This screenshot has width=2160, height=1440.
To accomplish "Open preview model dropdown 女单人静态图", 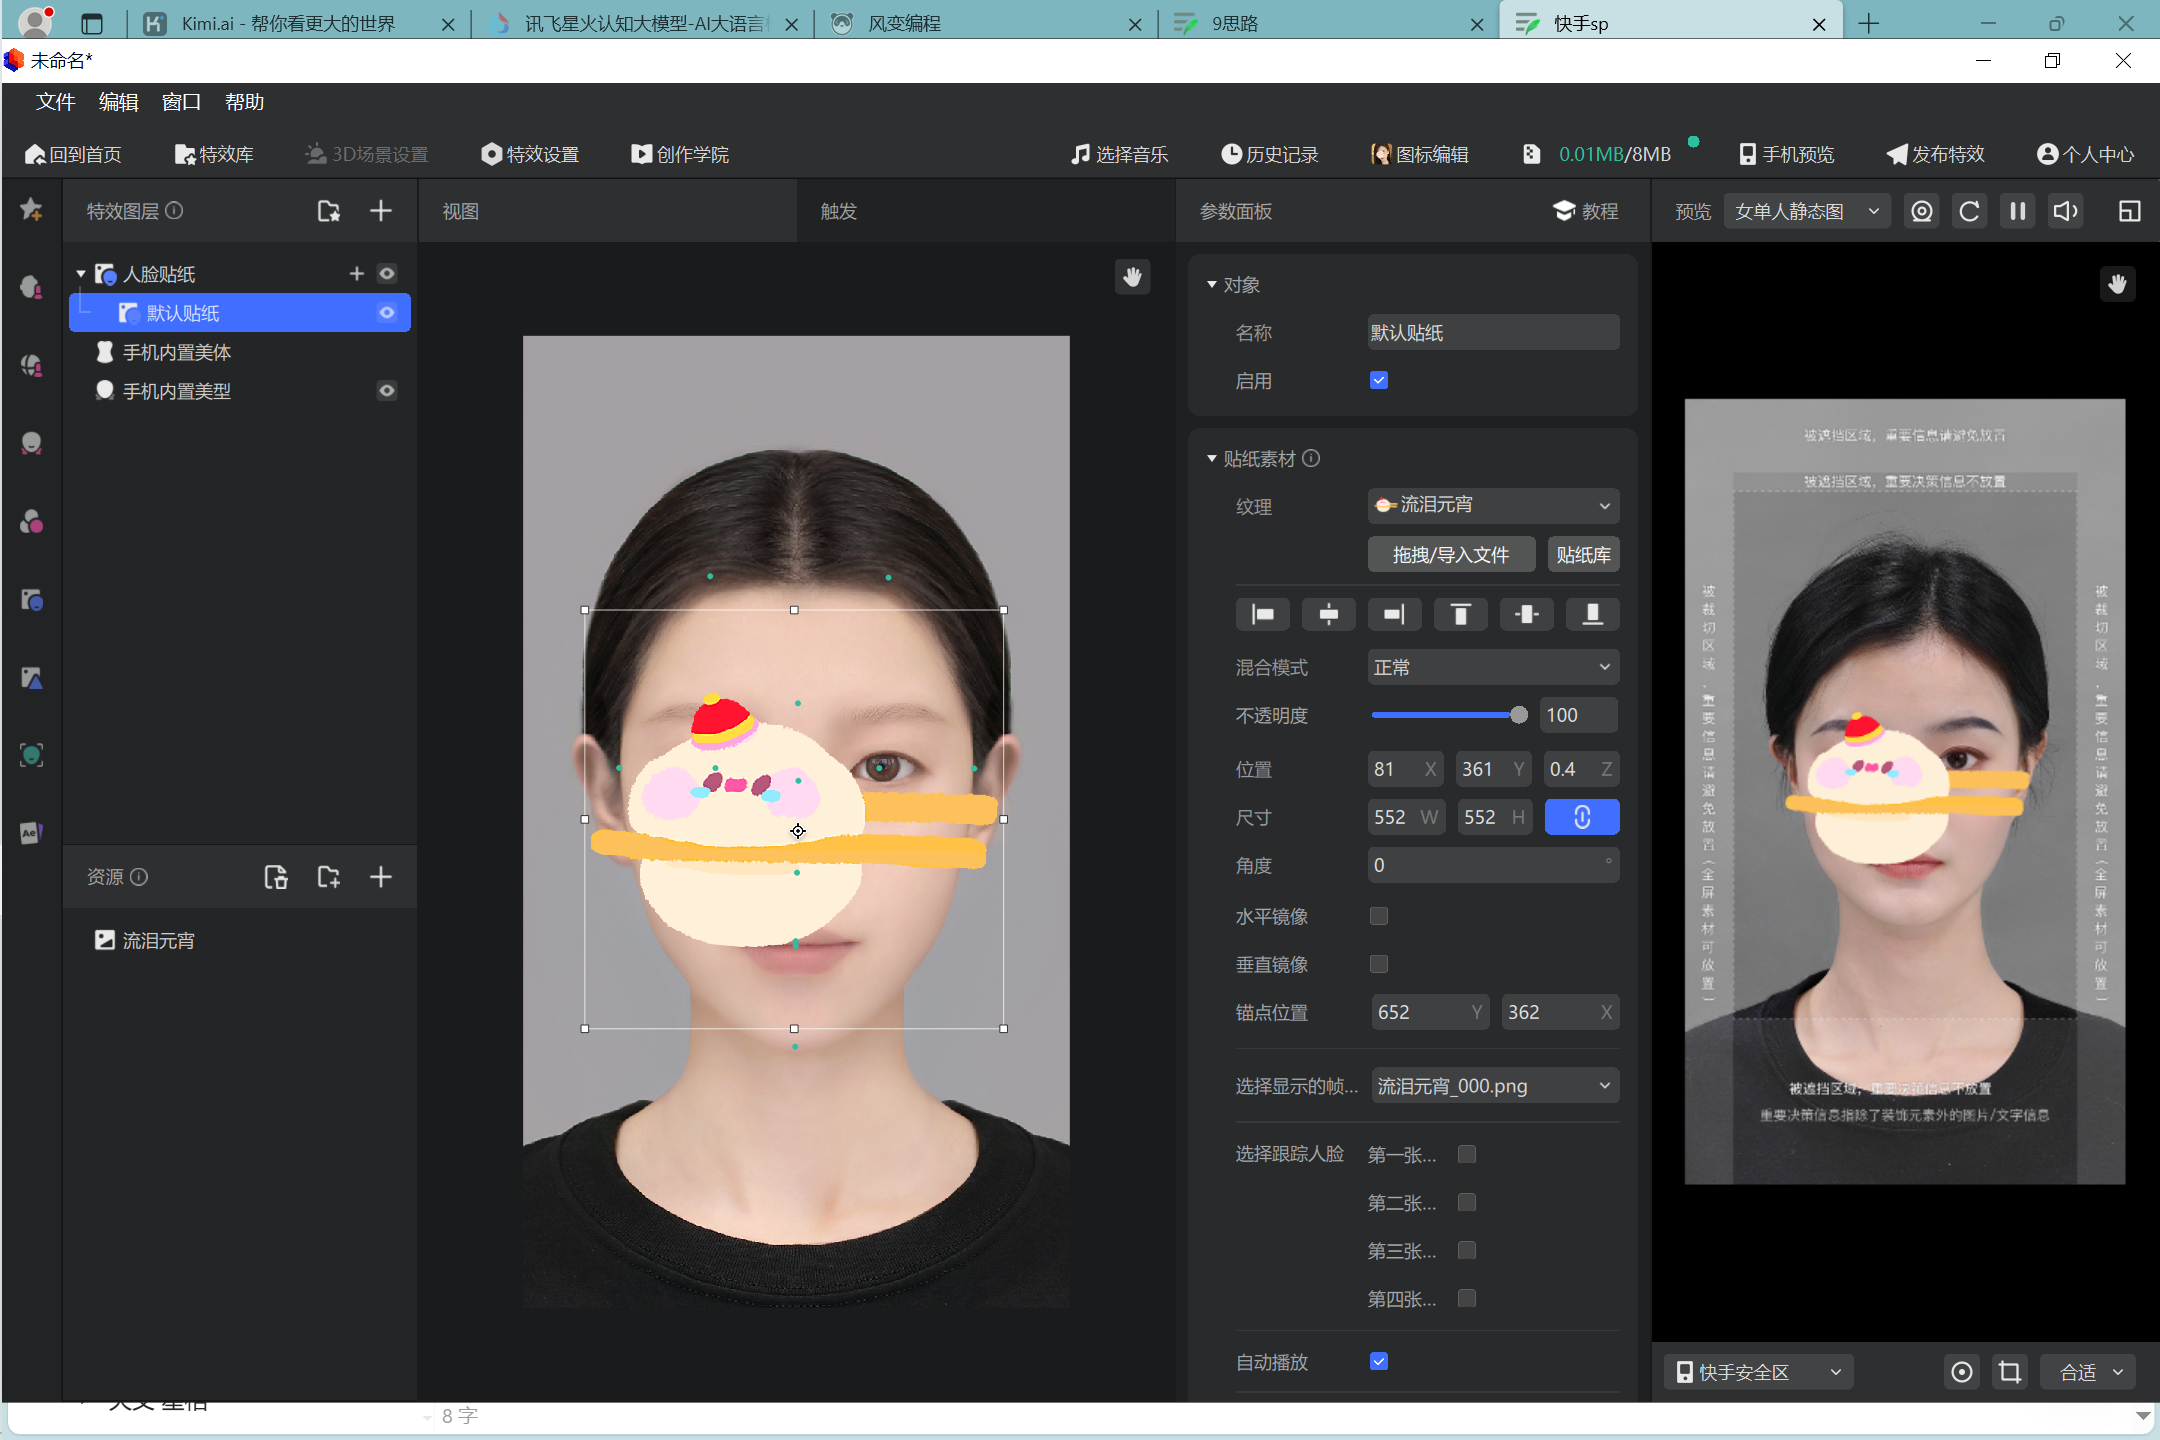I will coord(1807,211).
